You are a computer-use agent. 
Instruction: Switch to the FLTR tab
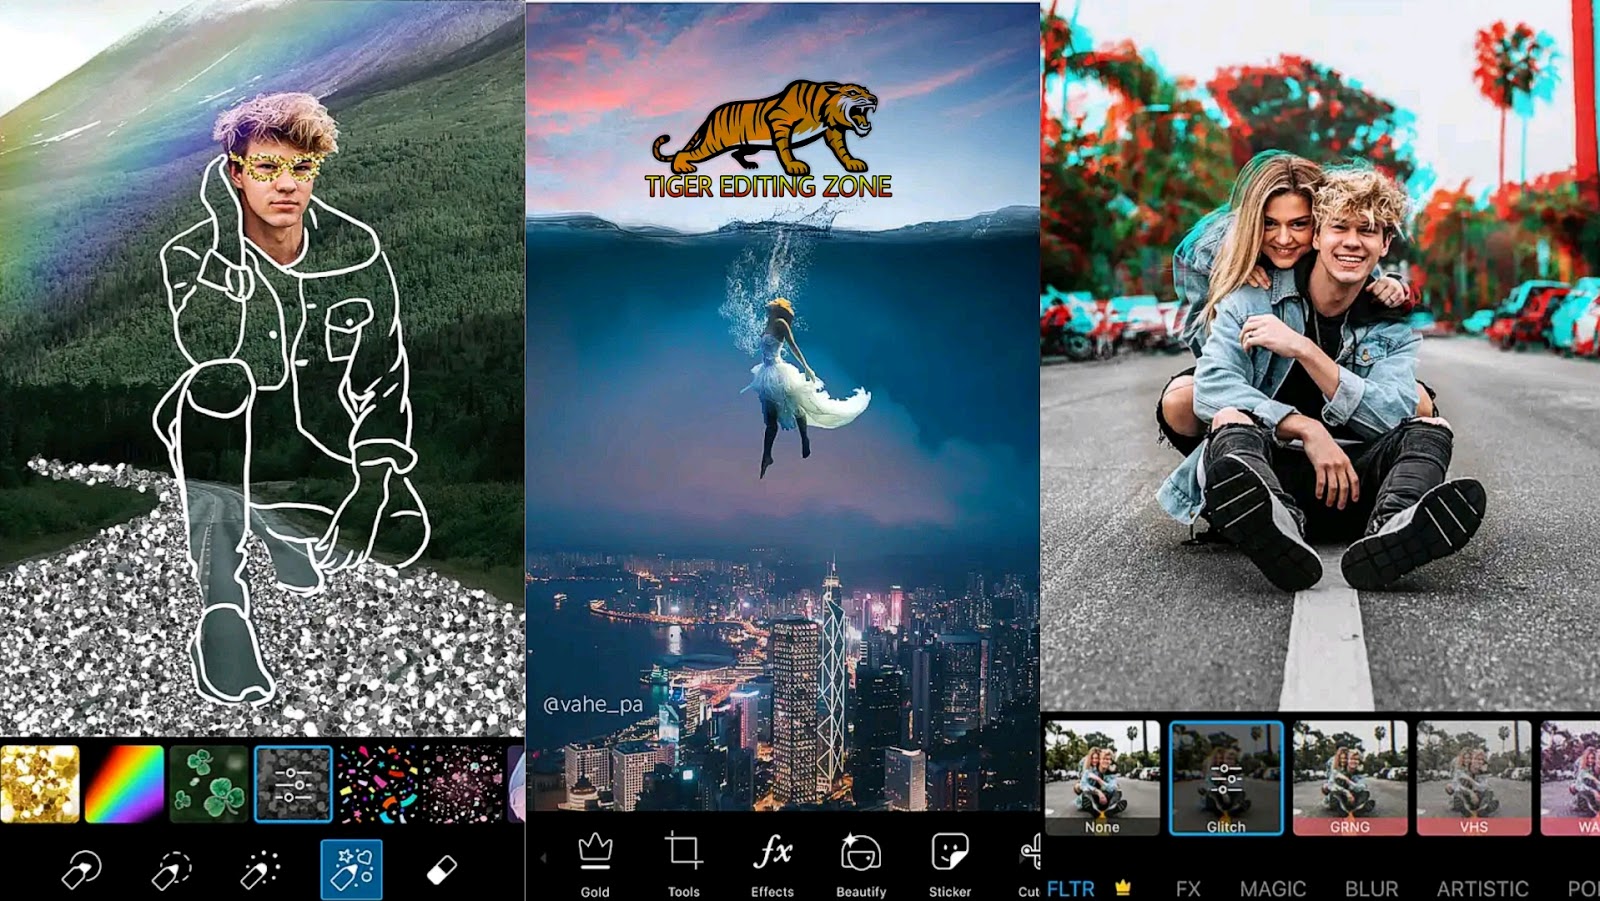pyautogui.click(x=1071, y=888)
